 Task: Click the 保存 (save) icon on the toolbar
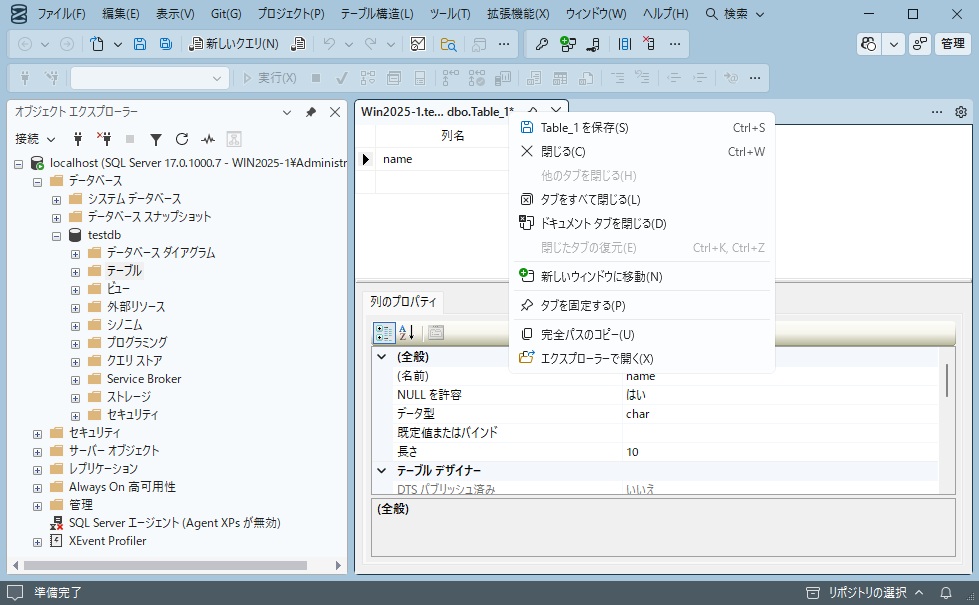pos(138,44)
